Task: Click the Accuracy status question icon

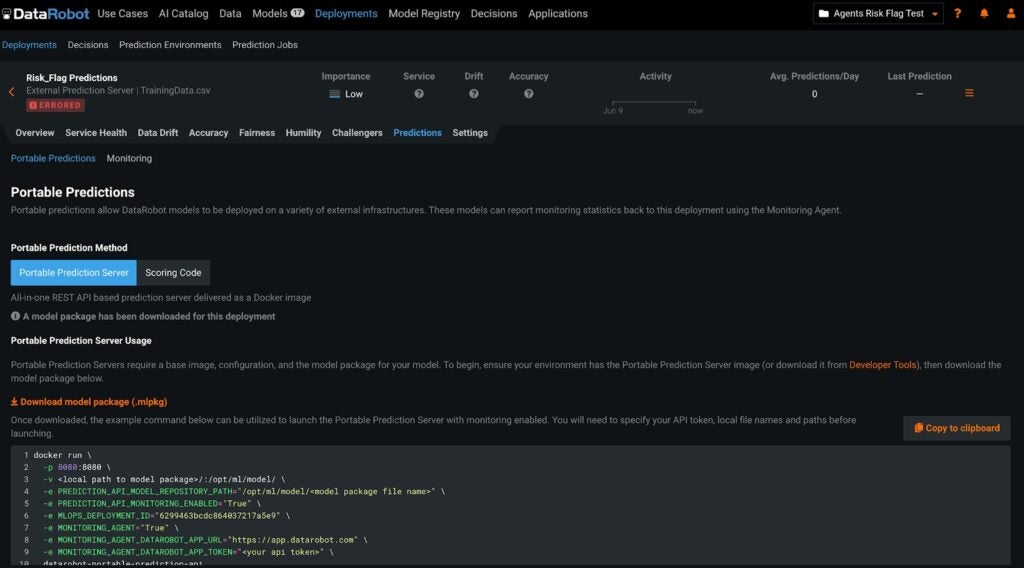Action: (528, 94)
